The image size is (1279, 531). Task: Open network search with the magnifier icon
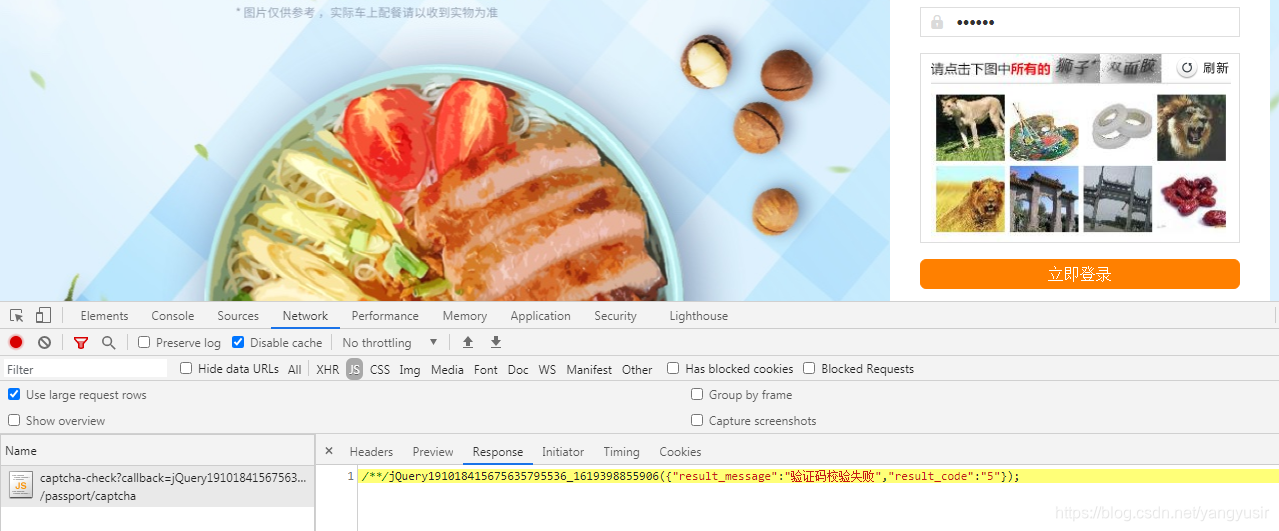pyautogui.click(x=109, y=342)
